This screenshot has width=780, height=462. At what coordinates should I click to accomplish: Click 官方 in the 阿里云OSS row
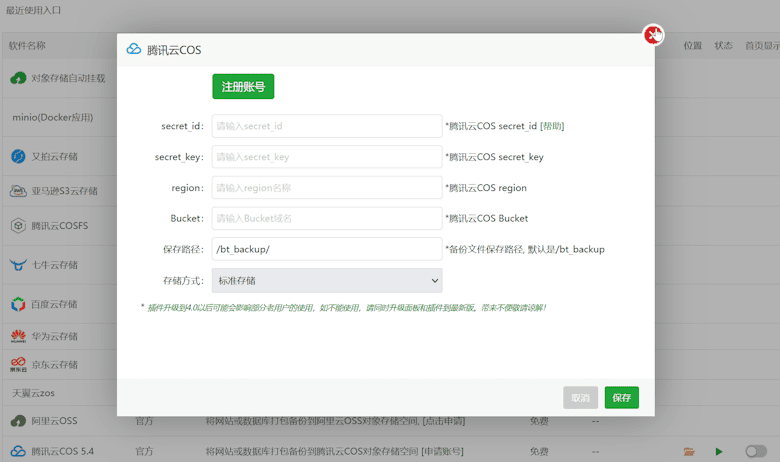click(x=144, y=421)
